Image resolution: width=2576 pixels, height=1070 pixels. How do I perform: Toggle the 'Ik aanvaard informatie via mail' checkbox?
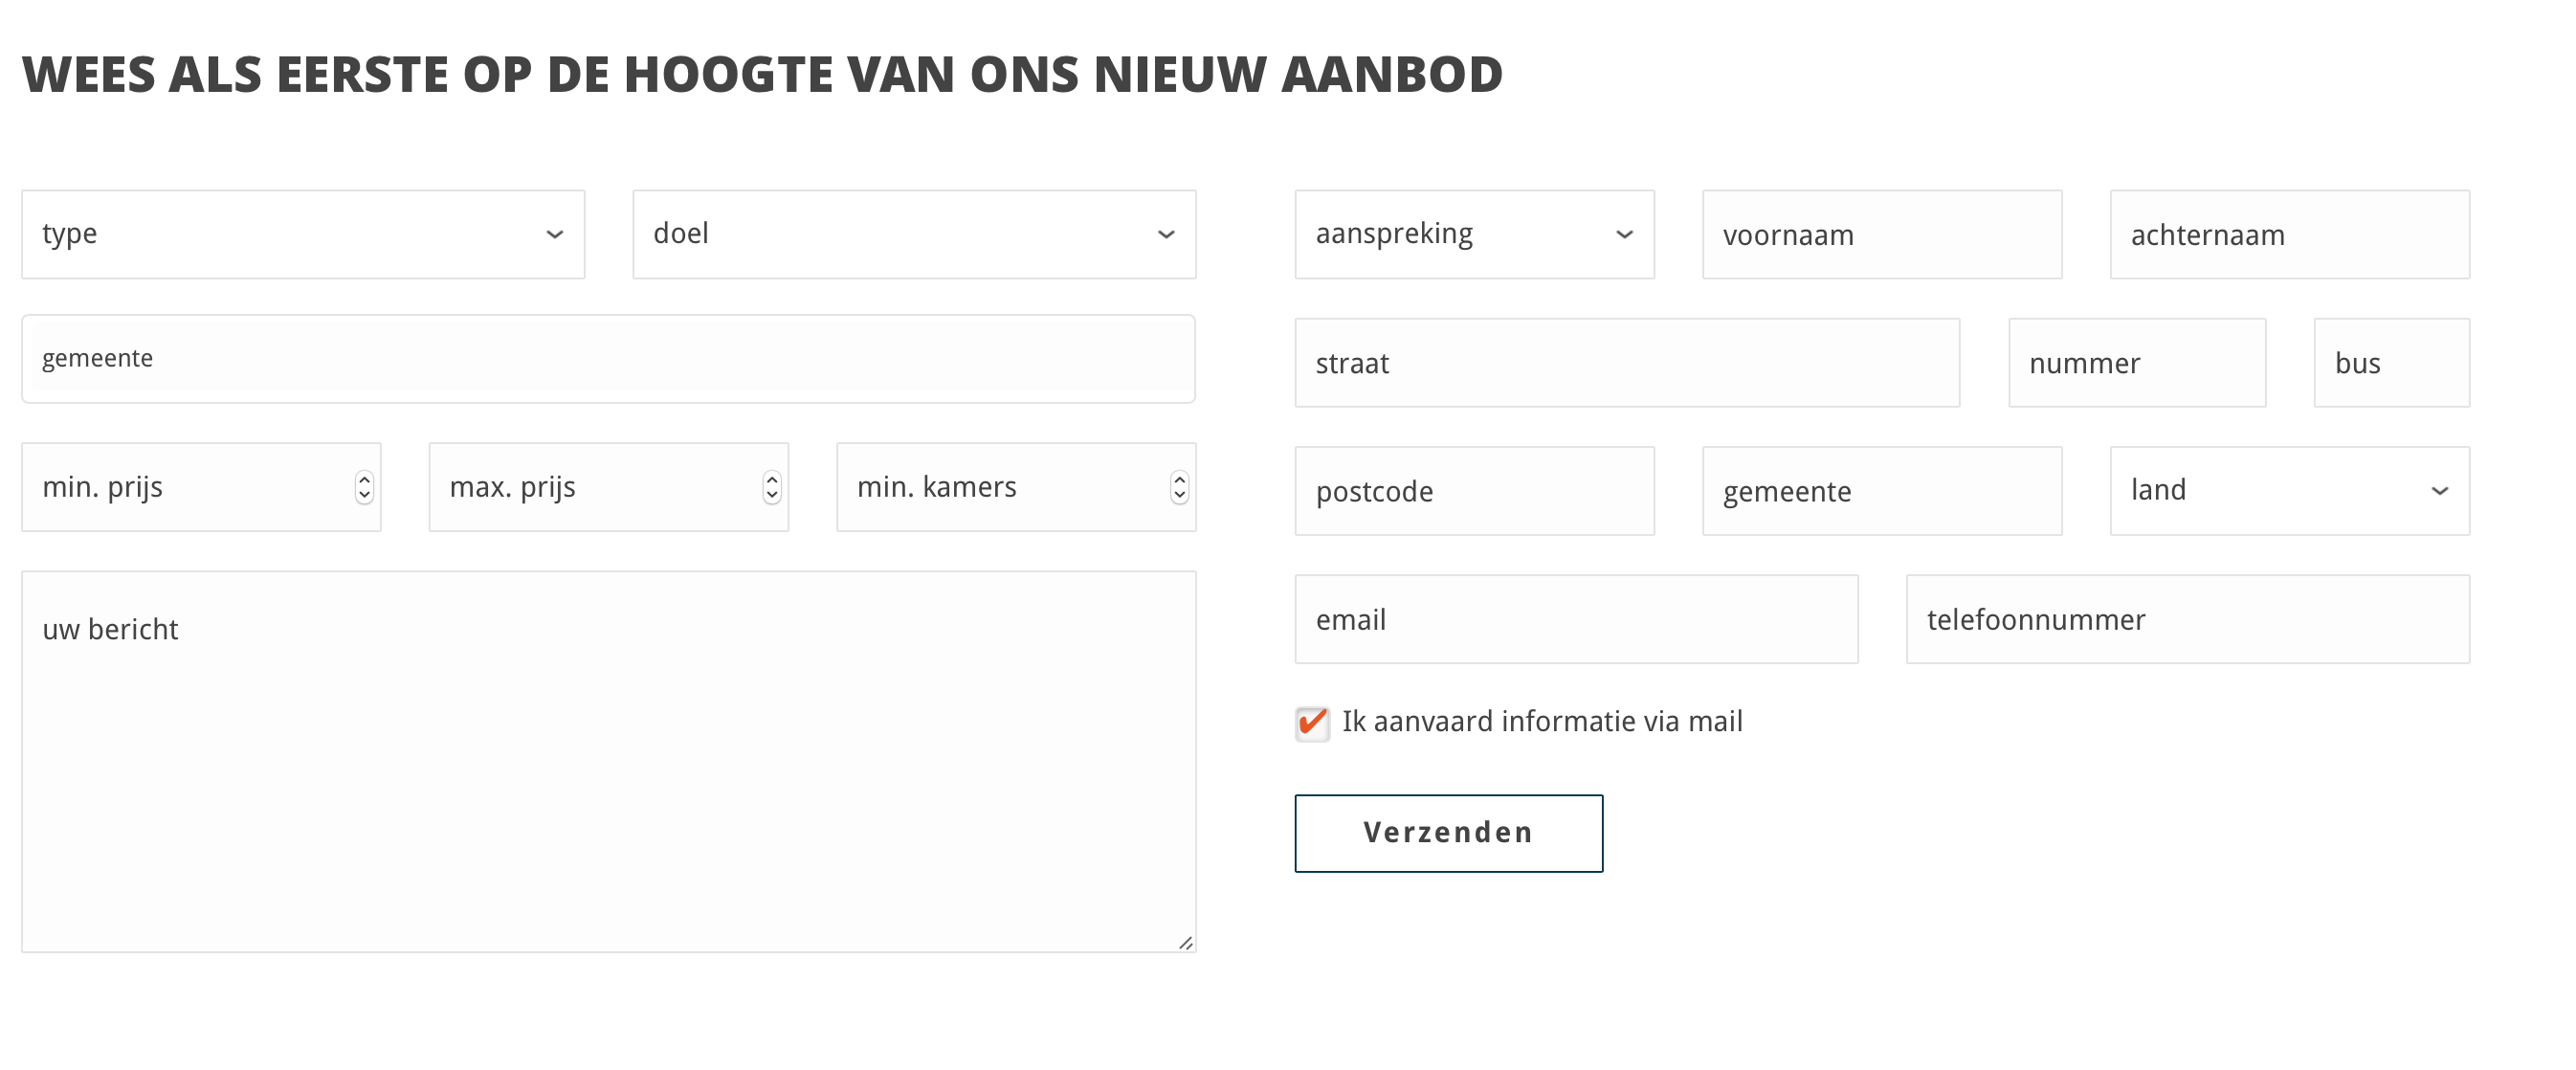click(x=1312, y=723)
